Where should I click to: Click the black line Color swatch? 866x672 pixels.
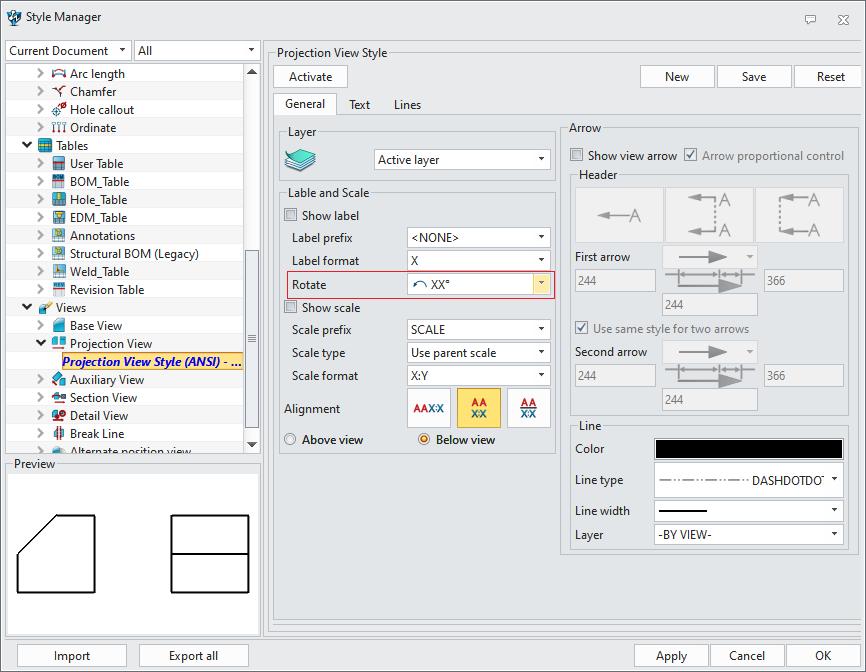tap(748, 450)
